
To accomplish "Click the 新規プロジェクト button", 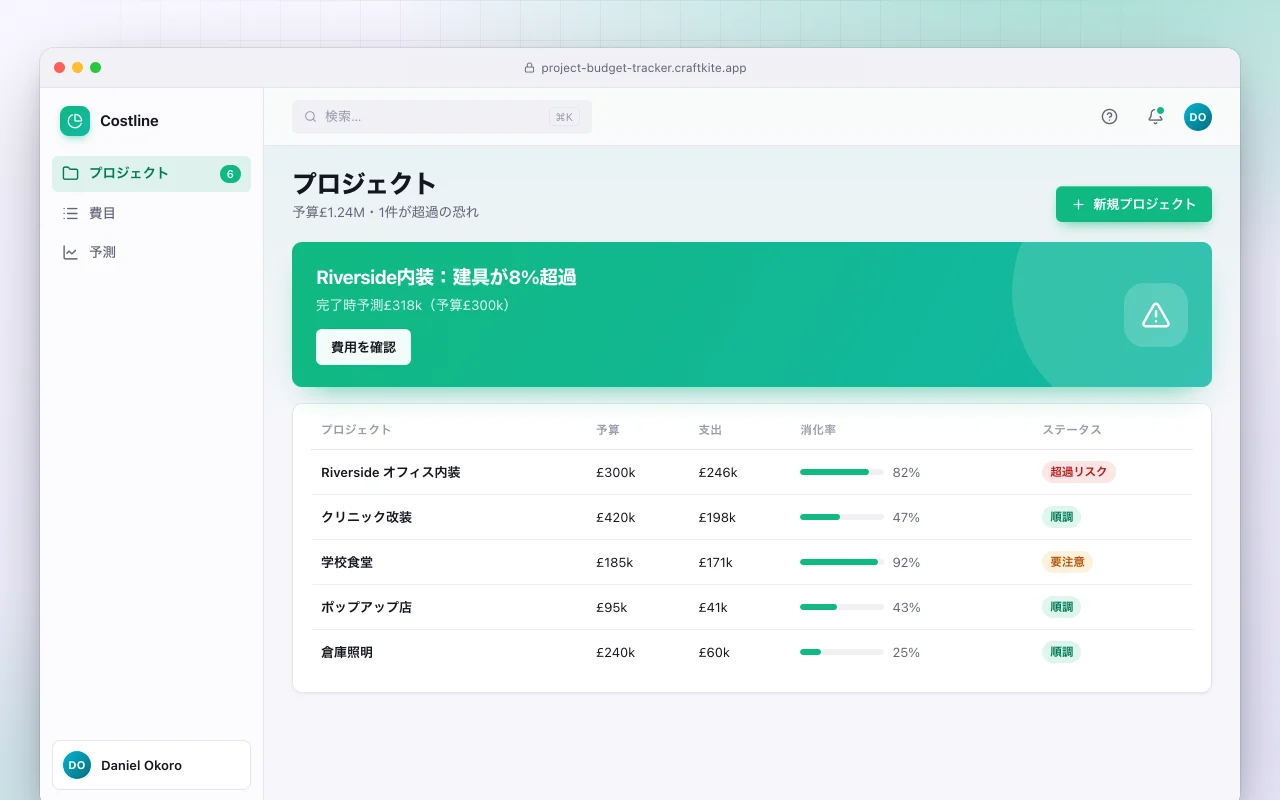I will coord(1134,204).
